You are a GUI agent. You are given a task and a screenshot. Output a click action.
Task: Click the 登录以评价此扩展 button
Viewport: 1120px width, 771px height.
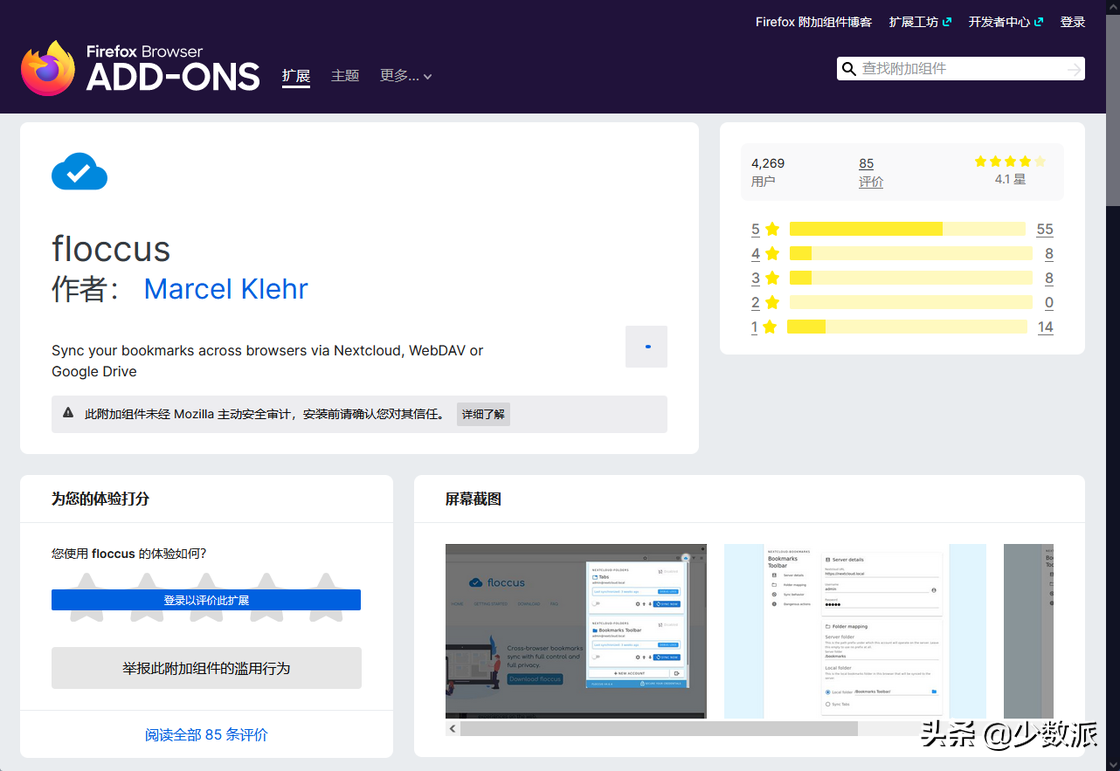tap(206, 600)
